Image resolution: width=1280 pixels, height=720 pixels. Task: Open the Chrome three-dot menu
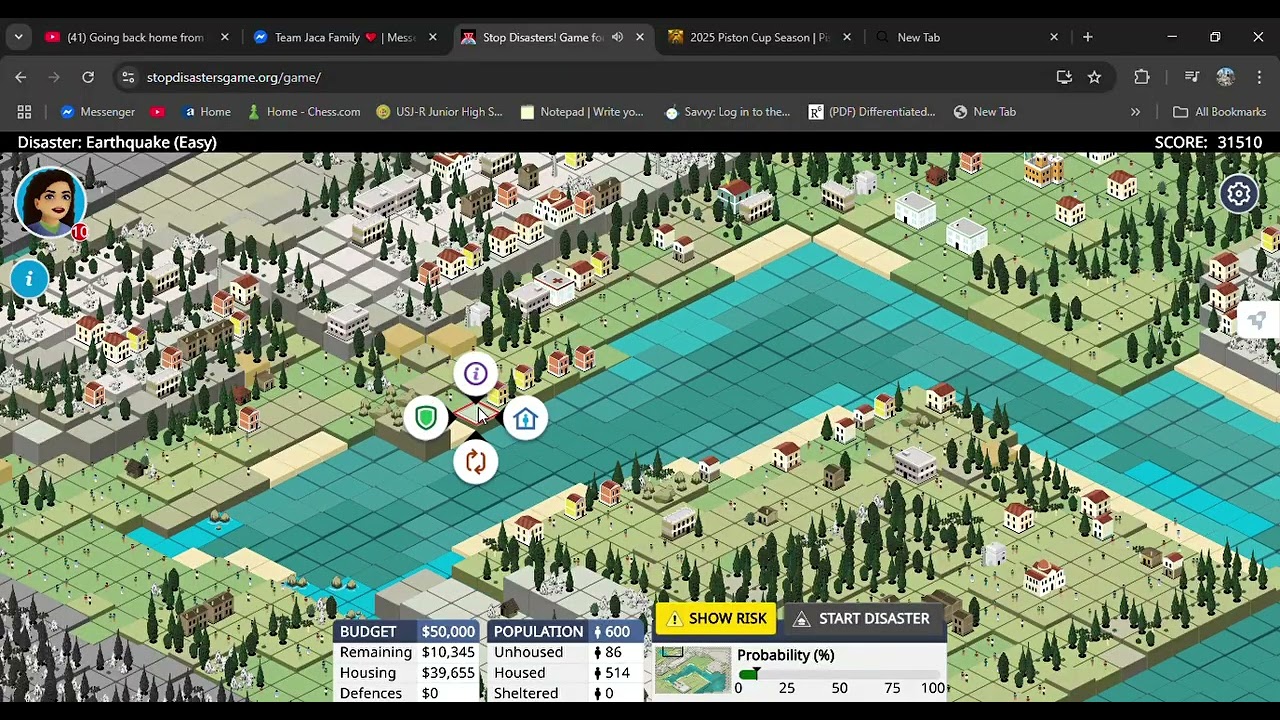click(1259, 77)
